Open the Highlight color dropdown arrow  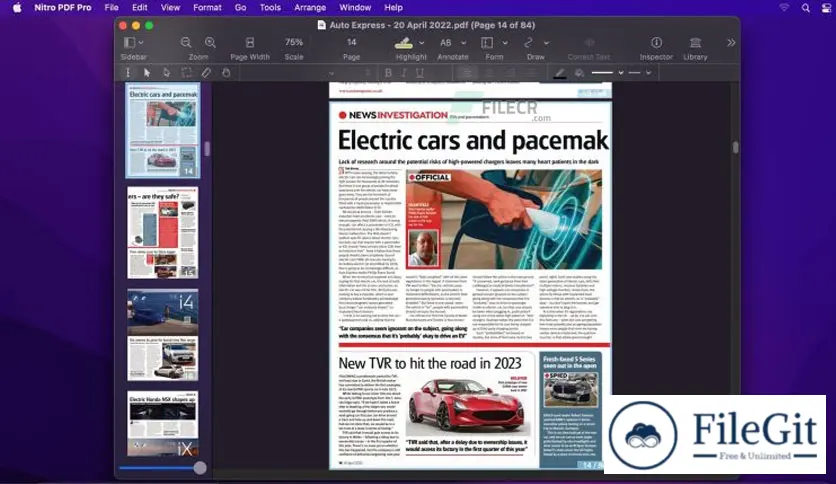[x=422, y=43]
